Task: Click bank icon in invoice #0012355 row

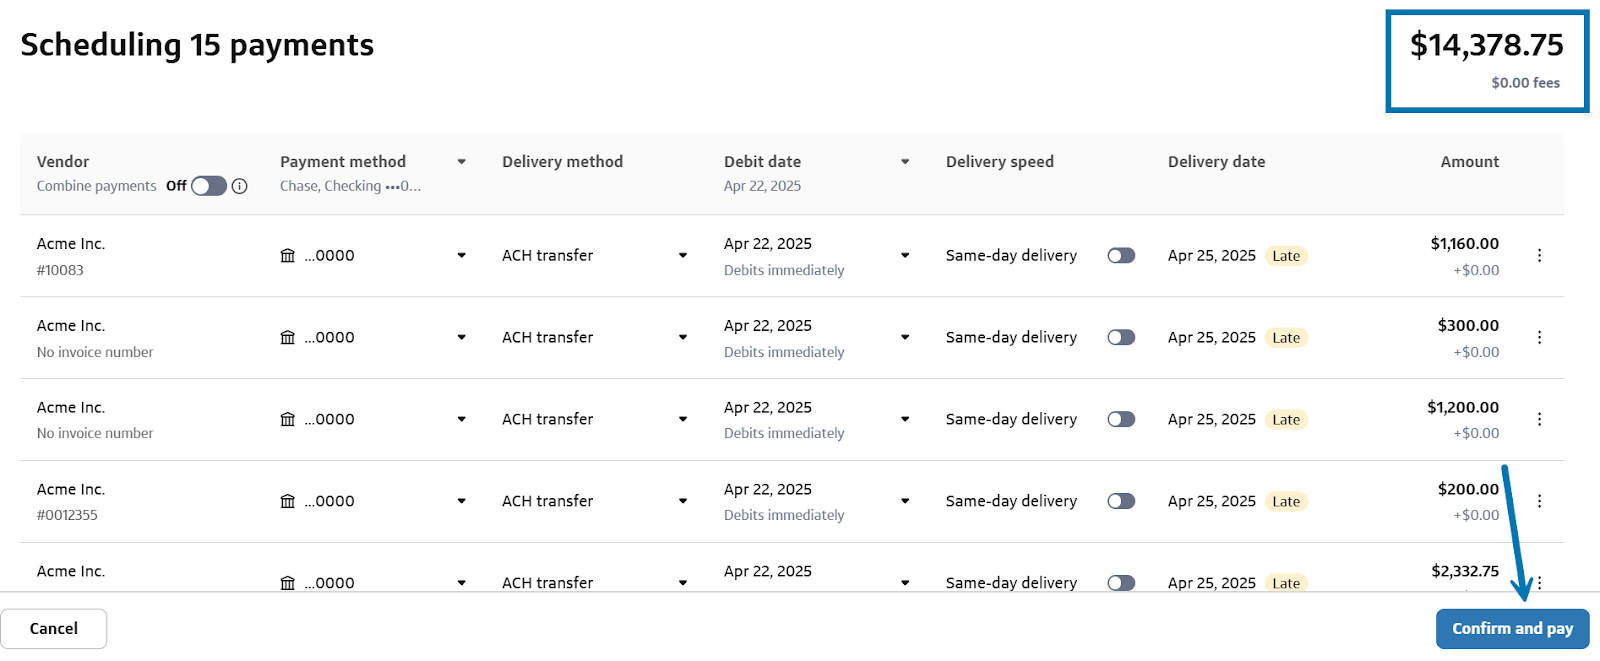Action: click(x=288, y=502)
